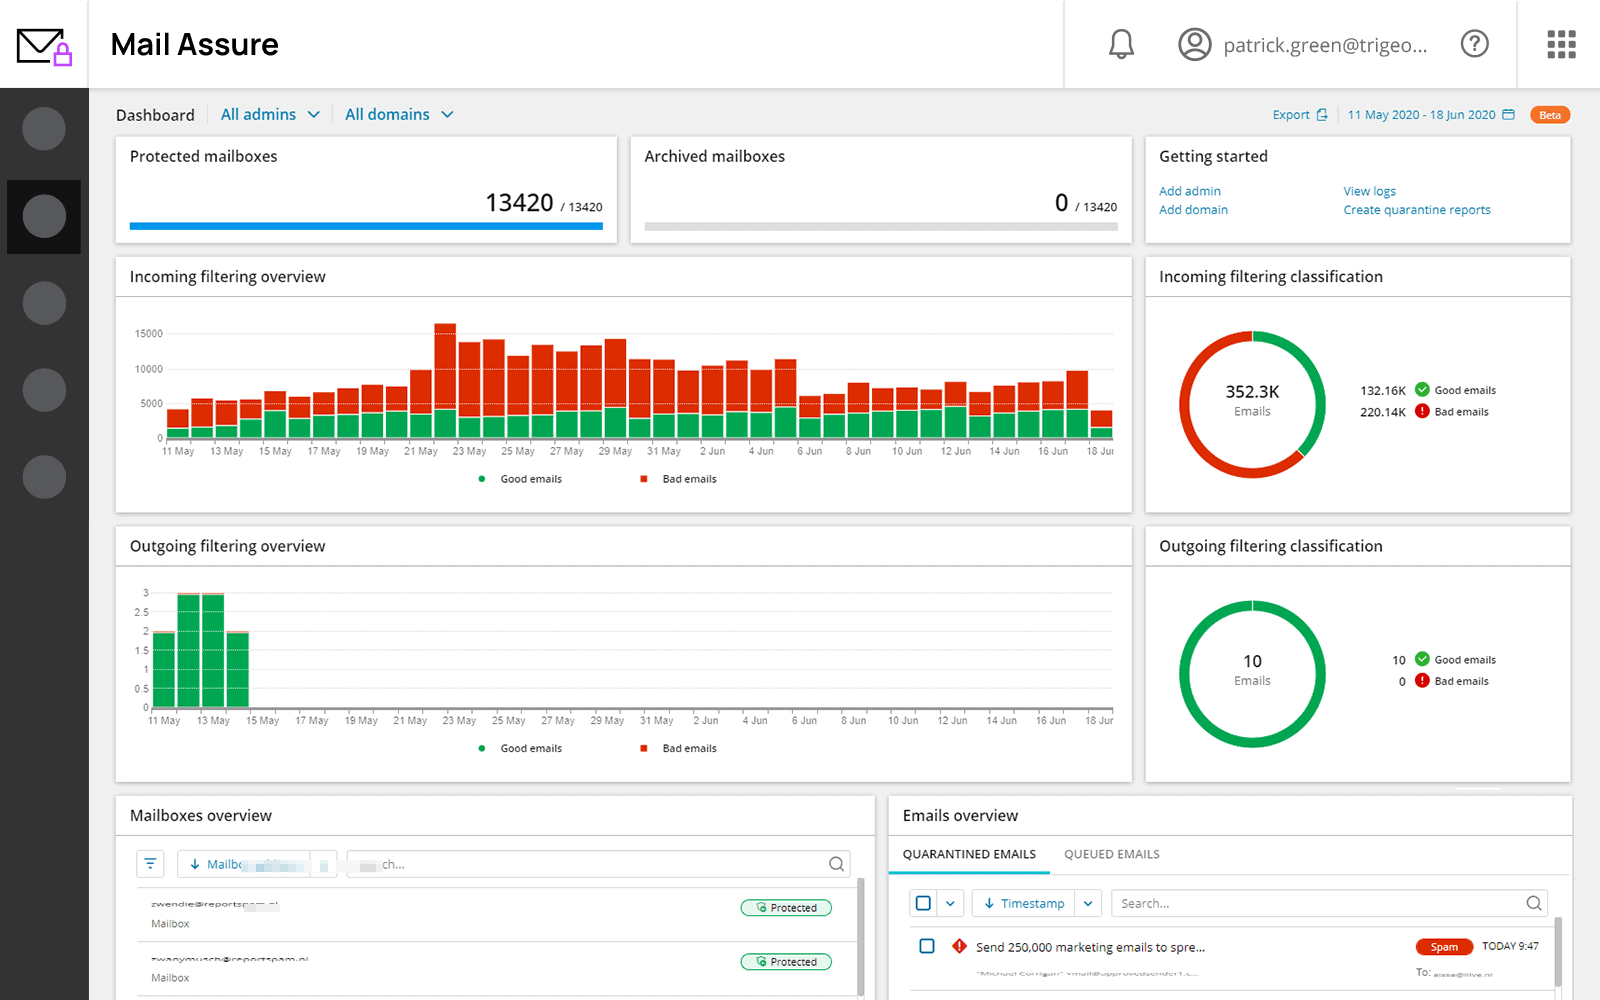Screen dimensions: 1600x1000
Task: Open the notifications bell
Action: click(x=1121, y=44)
